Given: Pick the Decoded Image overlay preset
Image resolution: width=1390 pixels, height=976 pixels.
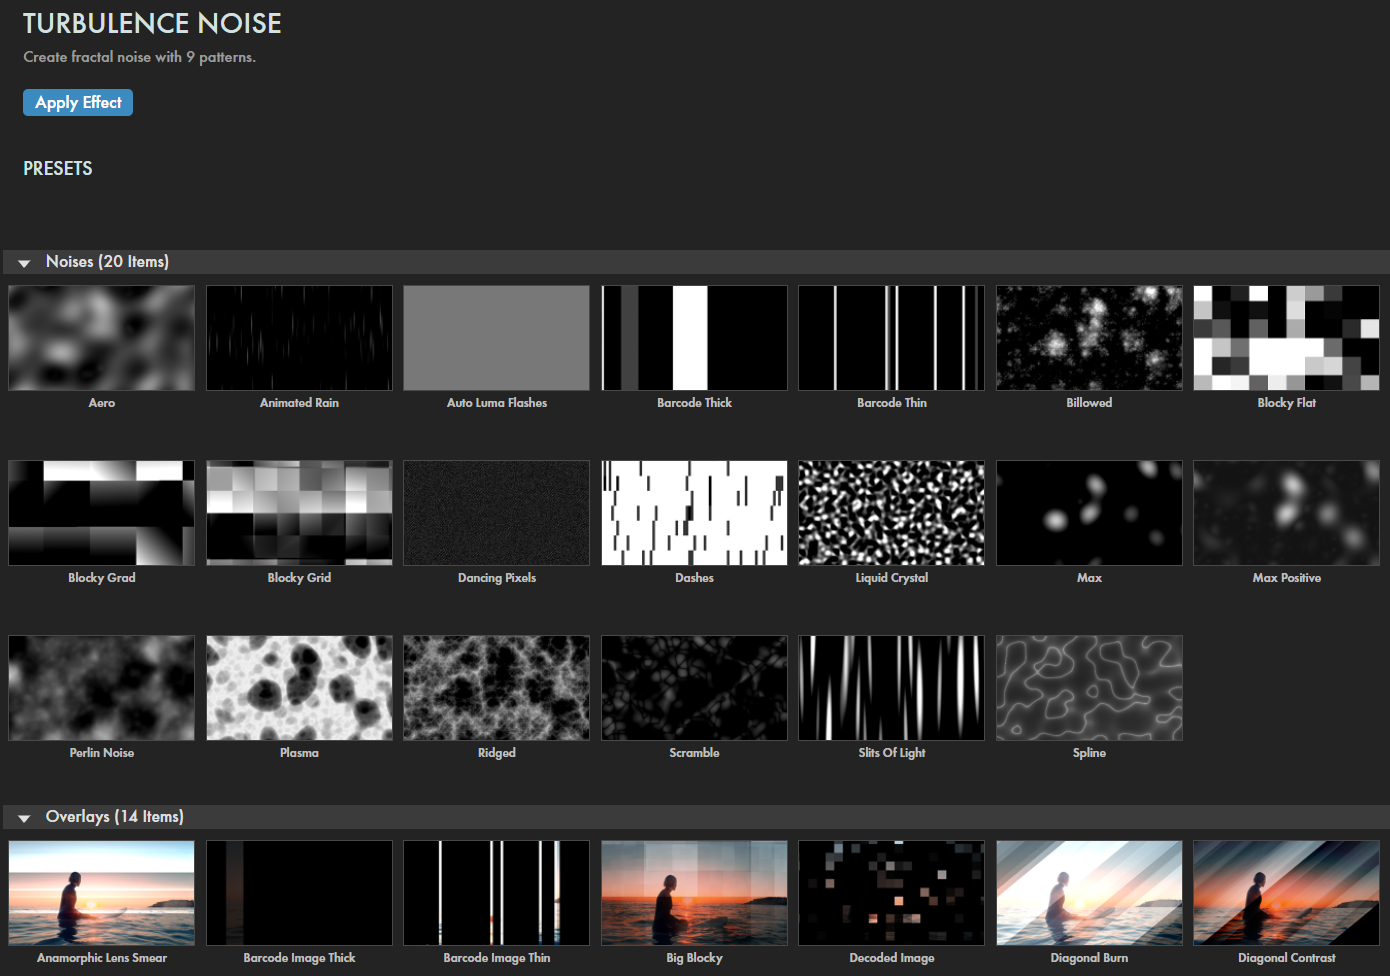Looking at the screenshot, I should [x=892, y=893].
